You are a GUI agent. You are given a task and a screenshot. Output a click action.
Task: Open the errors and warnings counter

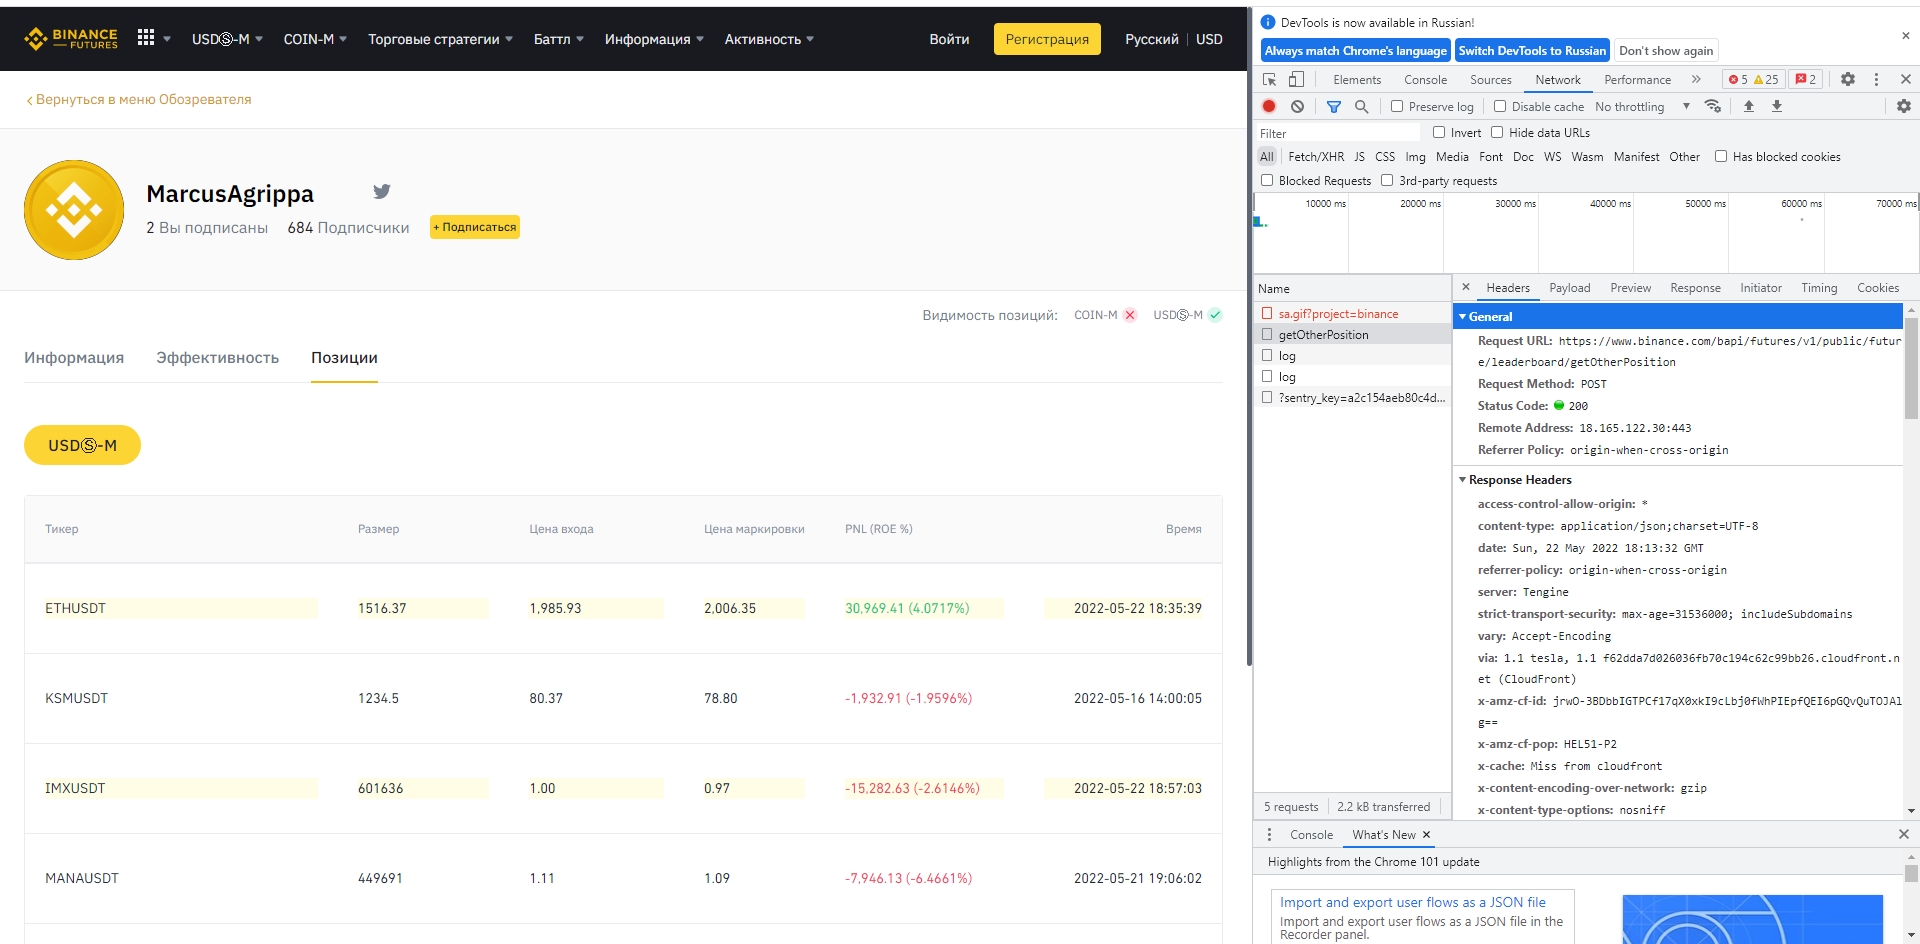click(1754, 79)
